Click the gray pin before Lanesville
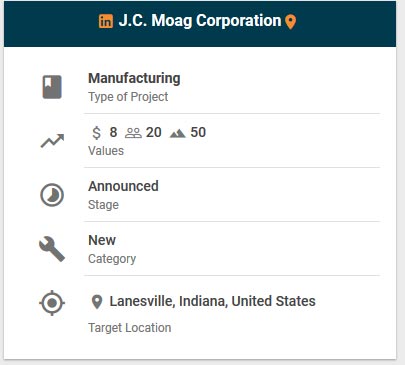The image size is (405, 365). pyautogui.click(x=97, y=302)
